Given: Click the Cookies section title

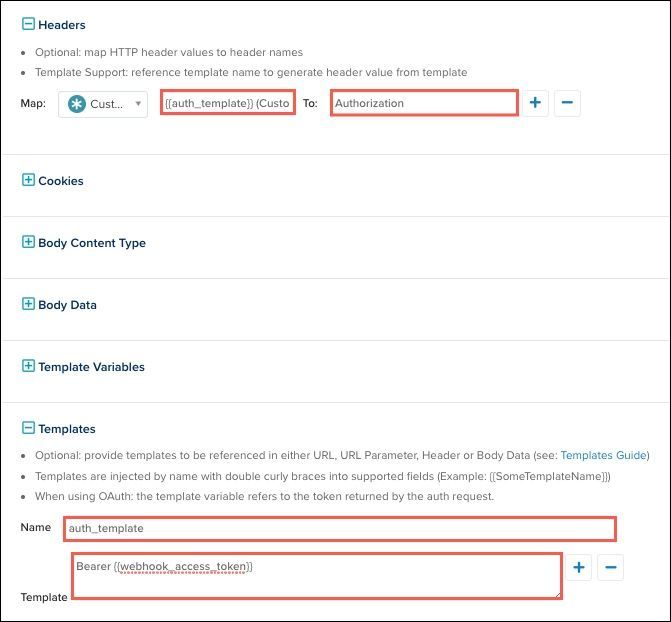Looking at the screenshot, I should (x=61, y=181).
